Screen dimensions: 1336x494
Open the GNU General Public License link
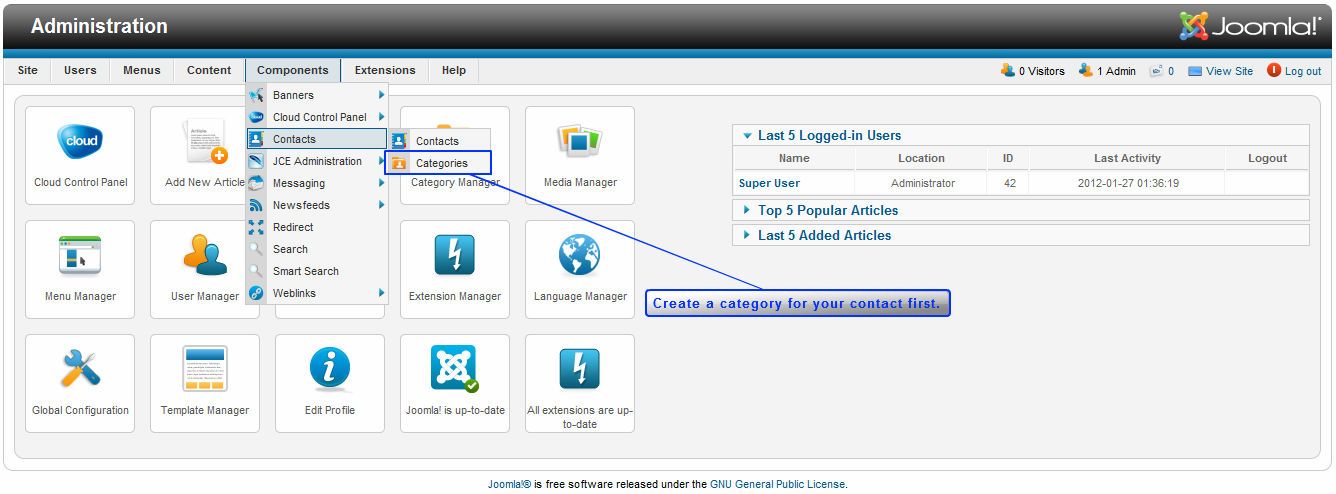[778, 484]
